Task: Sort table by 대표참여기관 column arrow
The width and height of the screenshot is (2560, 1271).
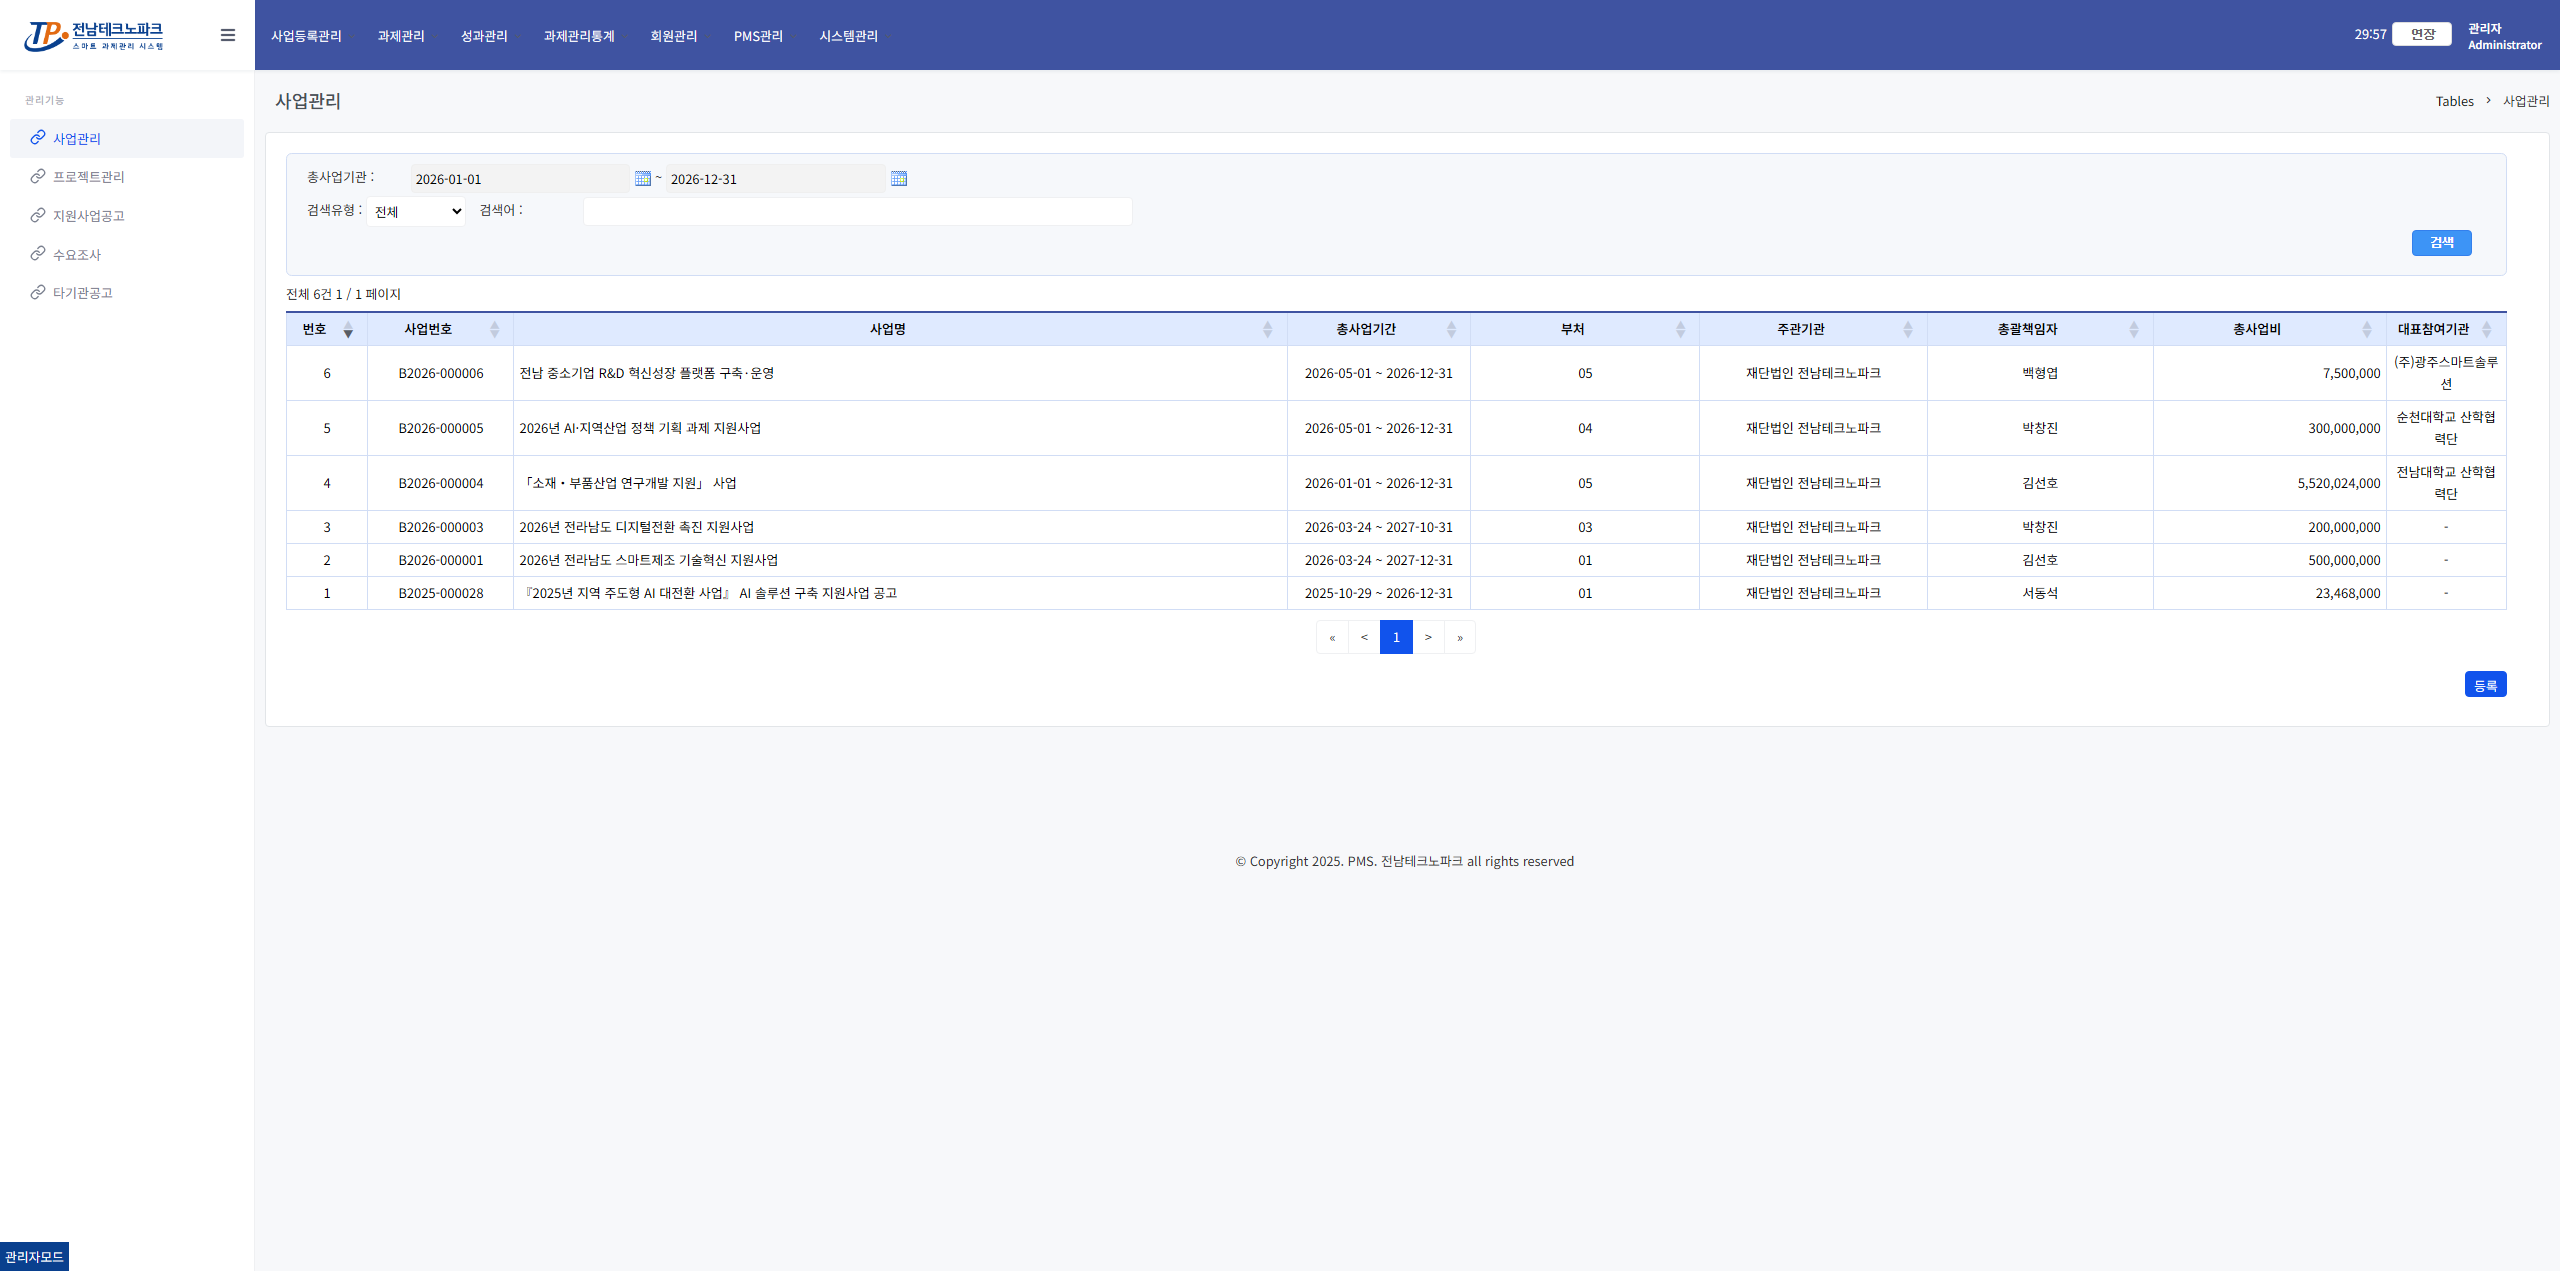Action: click(2487, 330)
